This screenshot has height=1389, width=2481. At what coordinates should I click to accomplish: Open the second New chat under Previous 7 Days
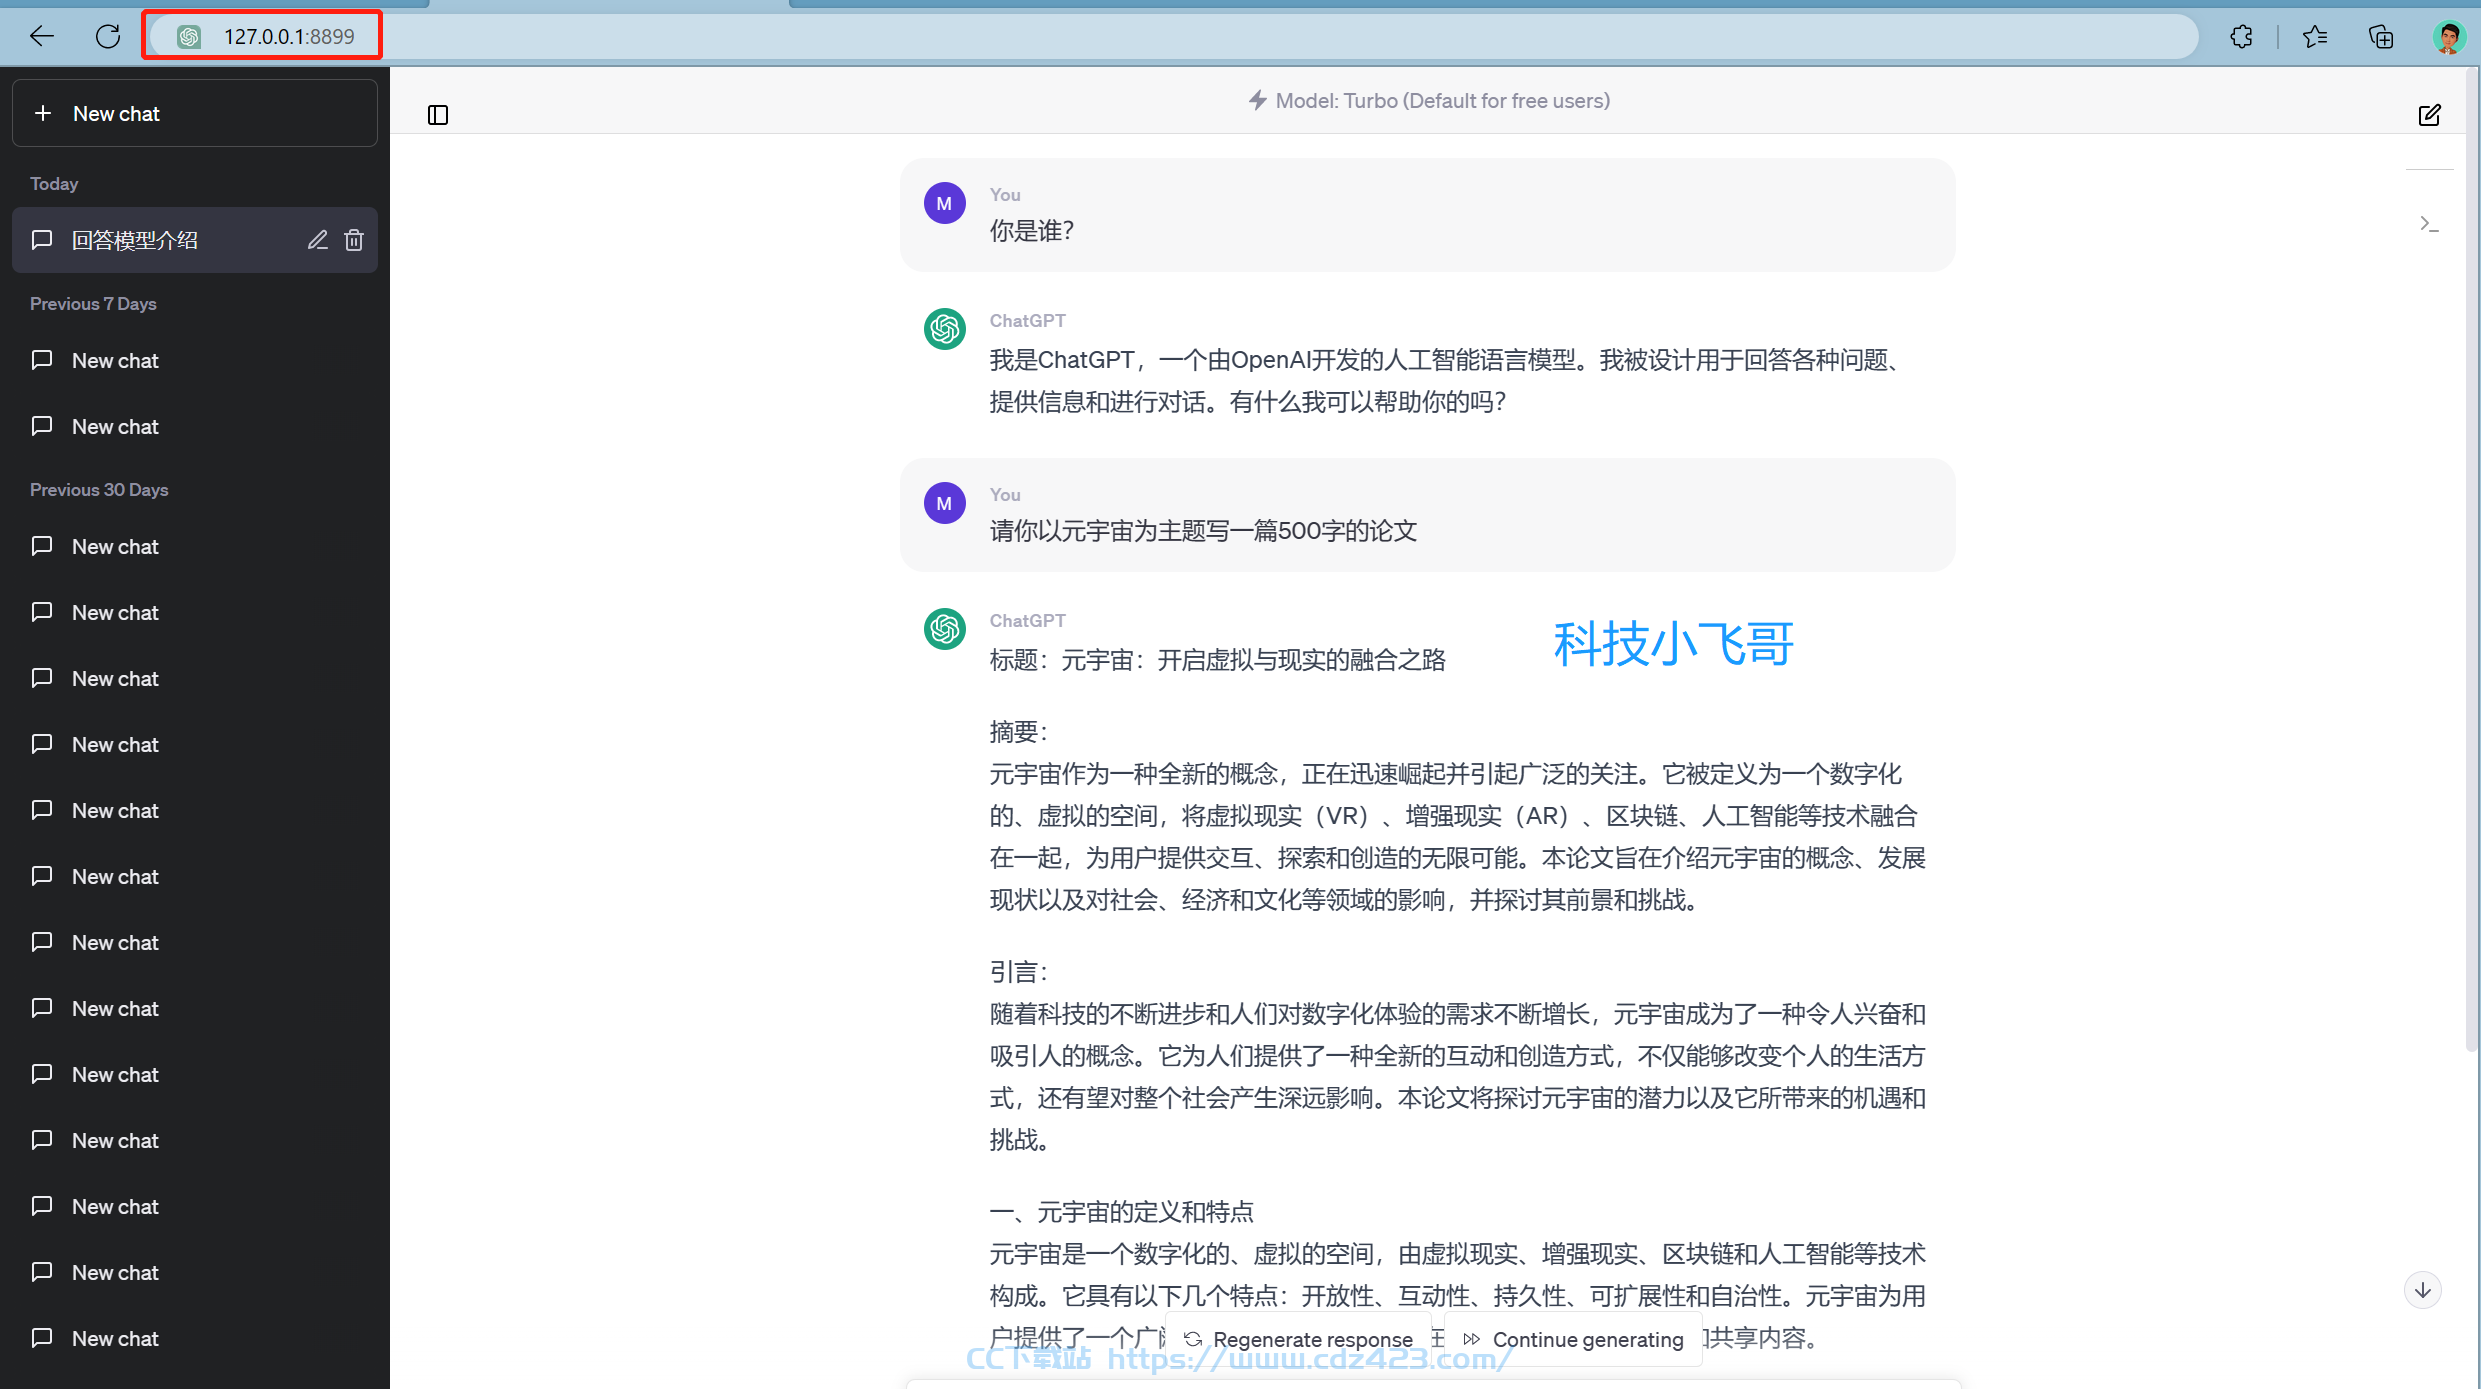tap(195, 426)
